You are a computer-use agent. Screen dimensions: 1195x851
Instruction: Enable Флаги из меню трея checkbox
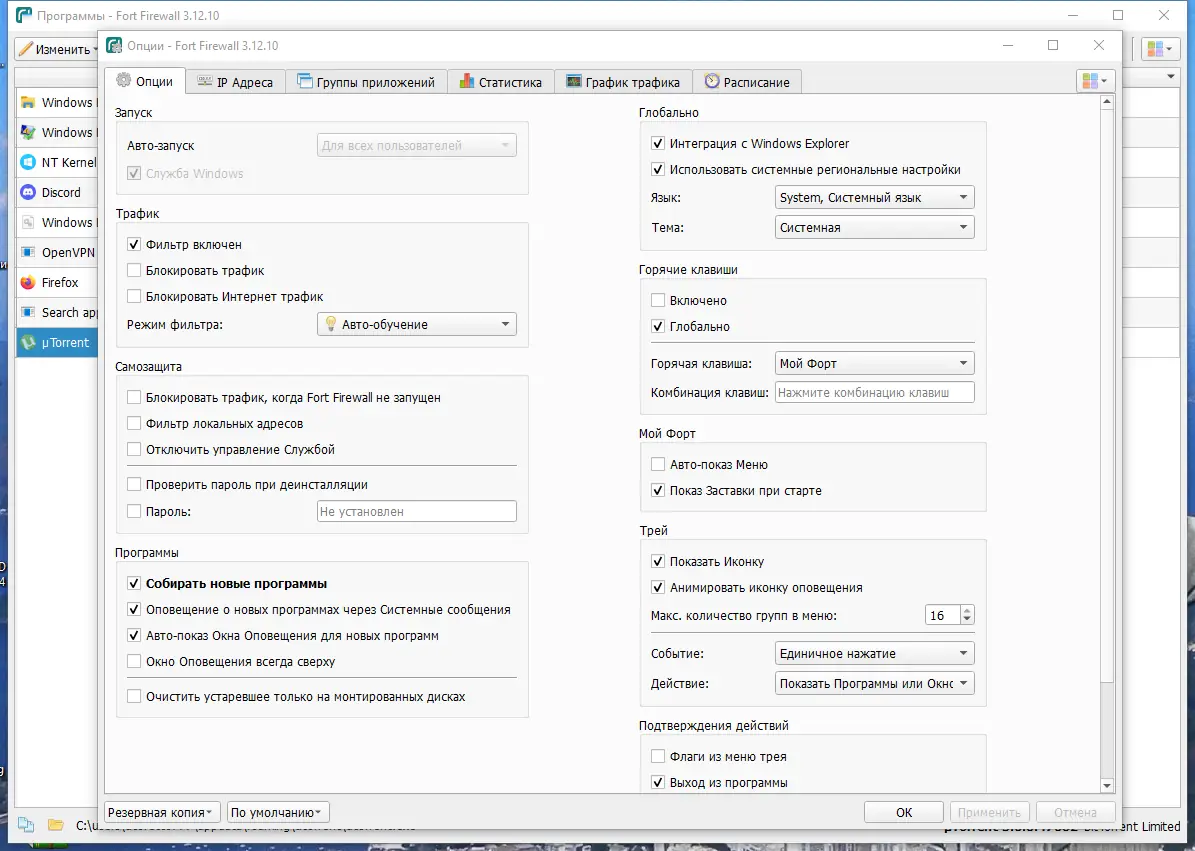[658, 757]
